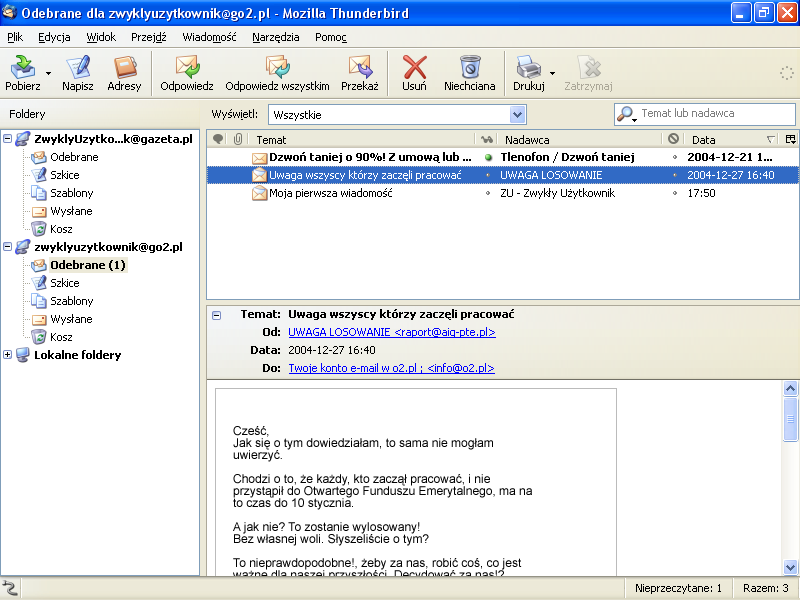This screenshot has width=800, height=600.
Task: Collapse zwyklyuzytkownik@go2.pl account tree
Action: [7, 247]
